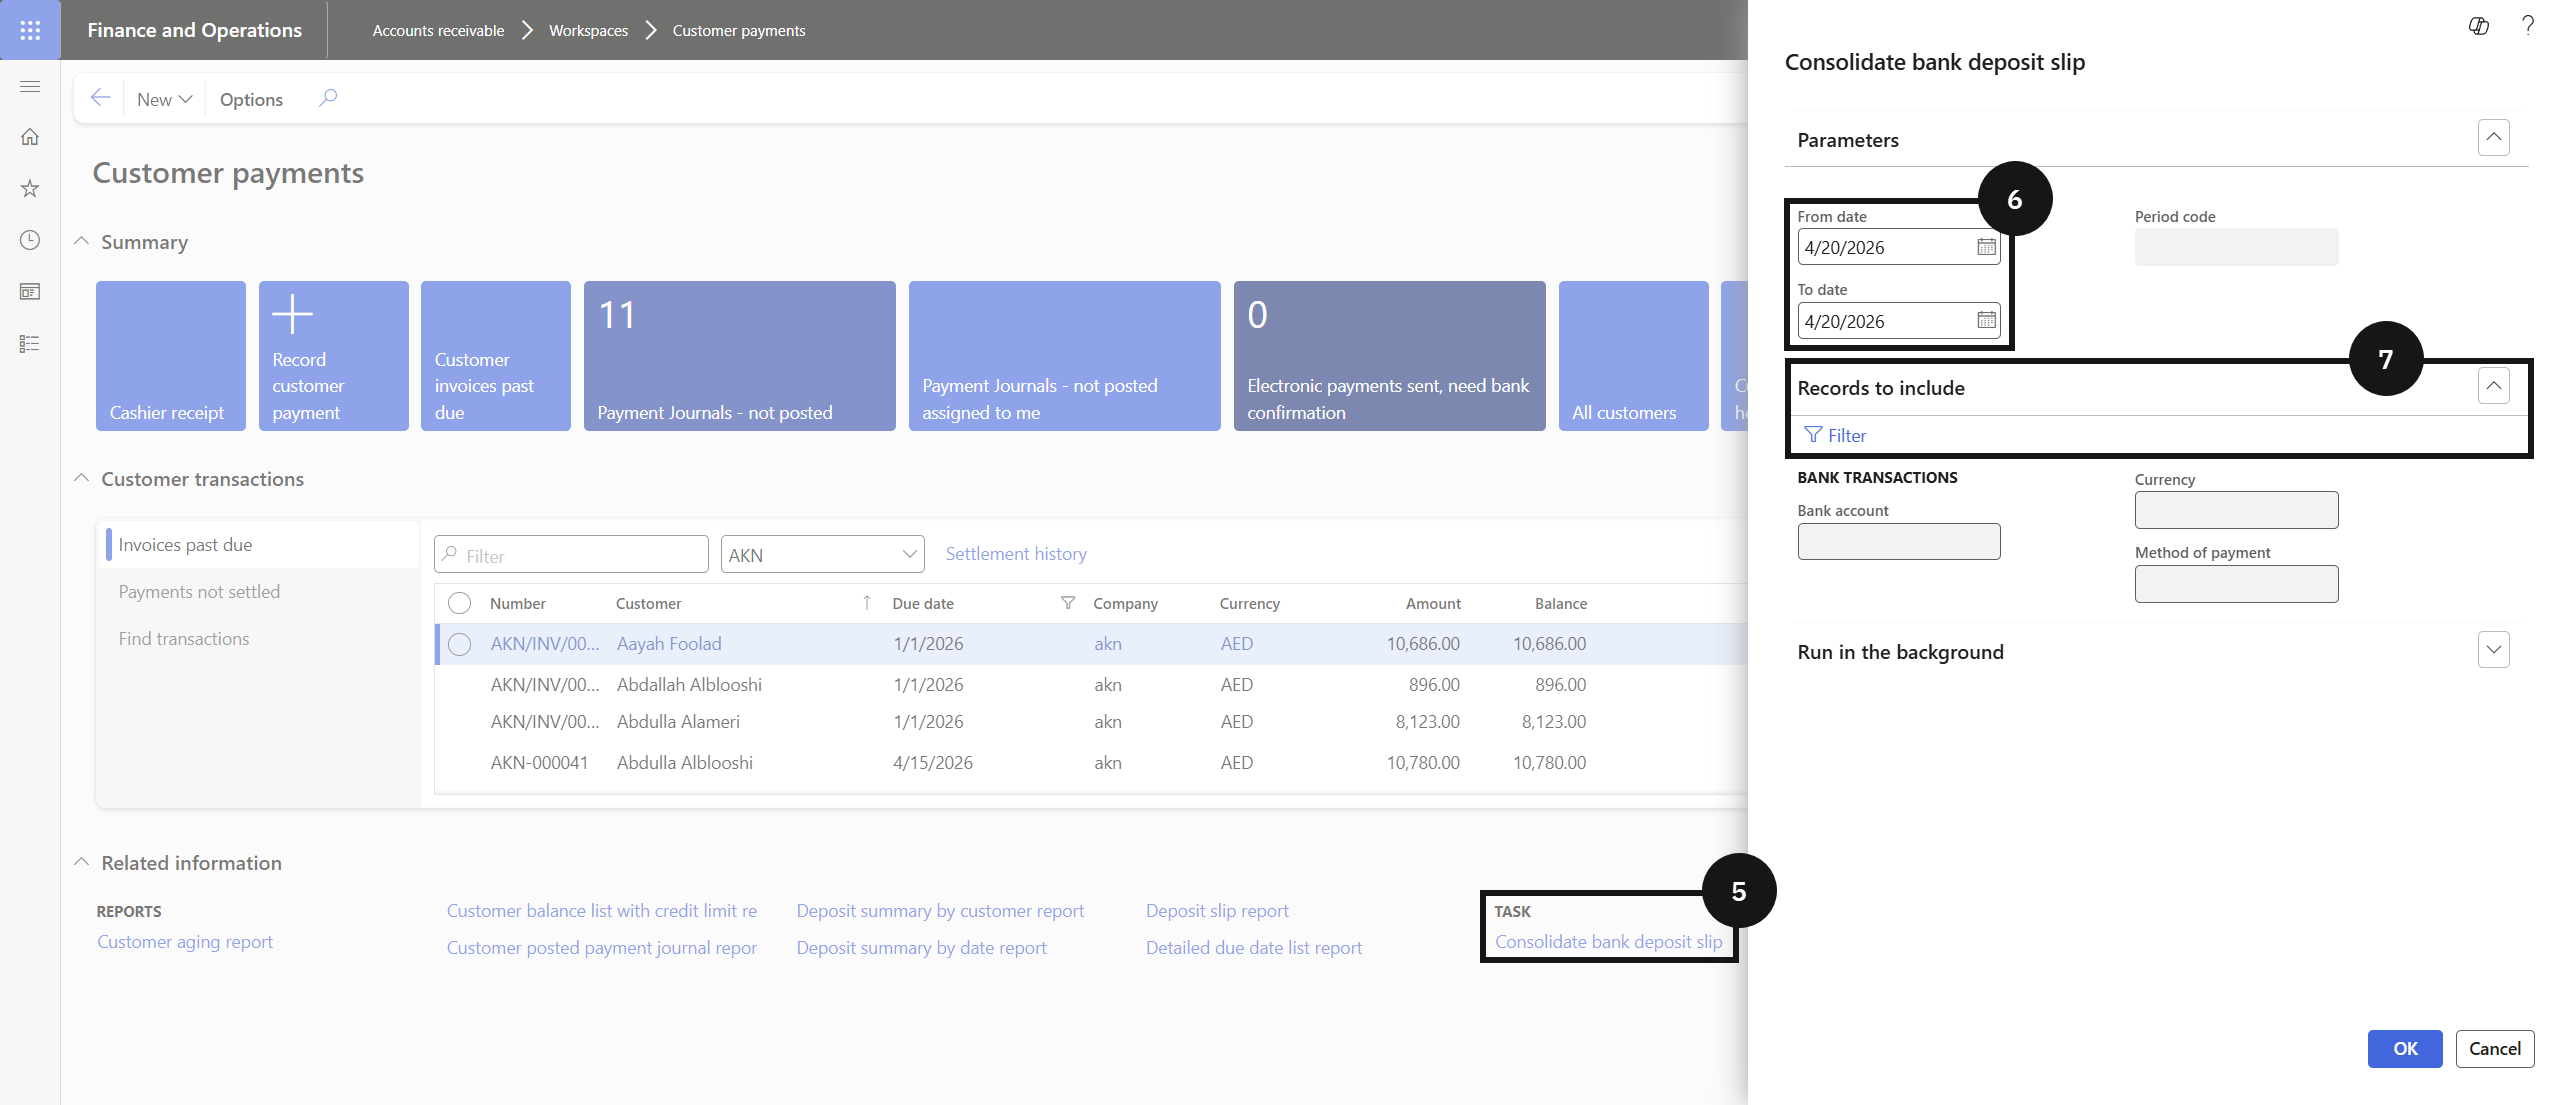The width and height of the screenshot is (2560, 1105).
Task: Click the Balance column header
Action: 1561,603
